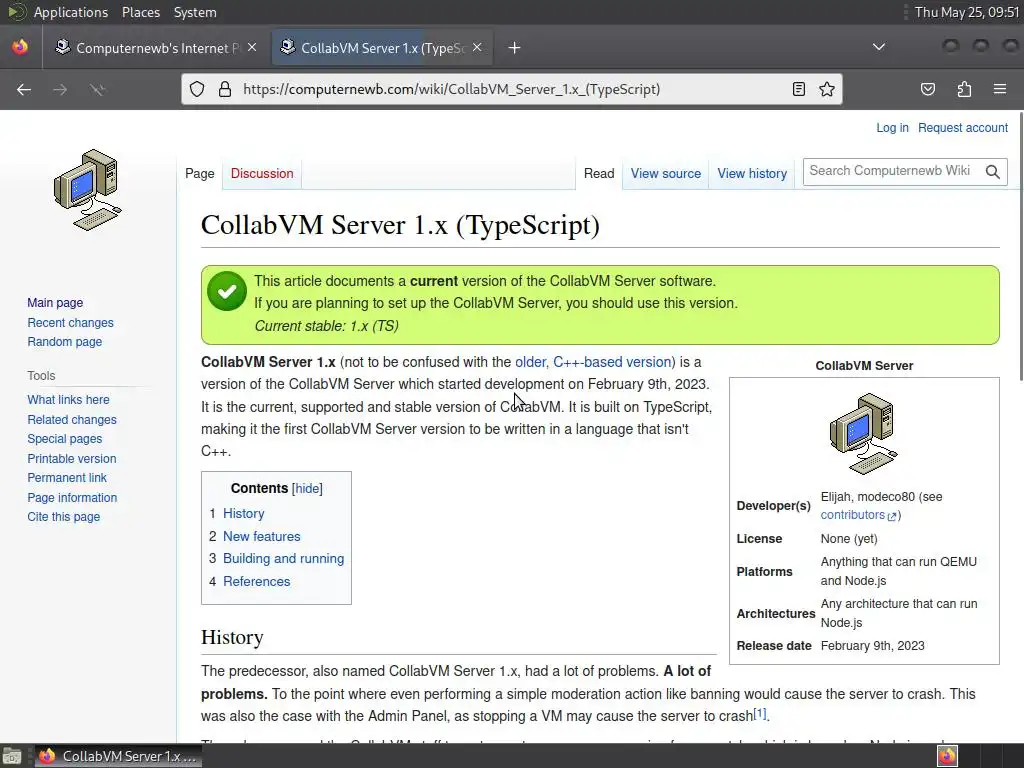Click the green checkmark notice icon
This screenshot has width=1024, height=768.
click(x=227, y=291)
